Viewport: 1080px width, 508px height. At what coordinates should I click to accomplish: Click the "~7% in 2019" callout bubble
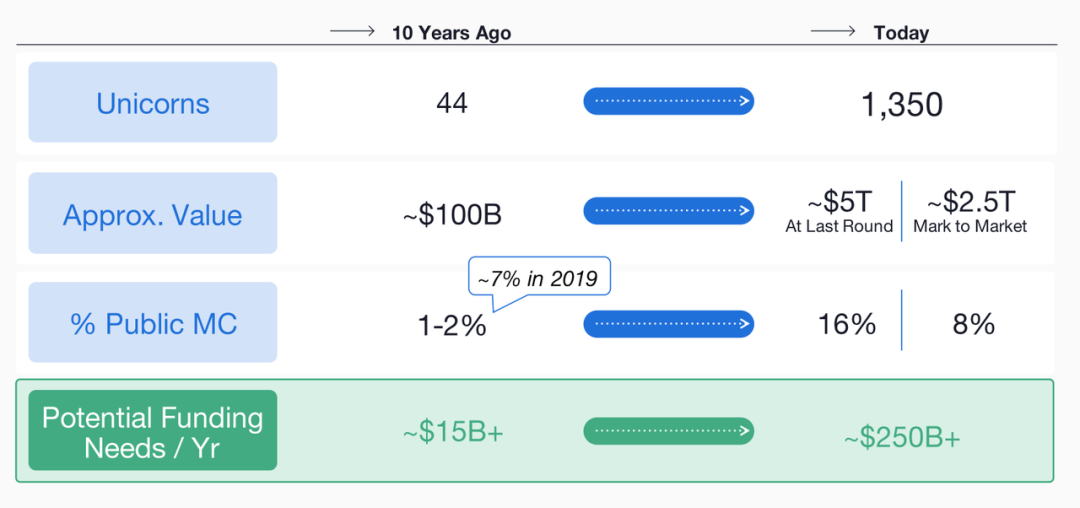[538, 279]
